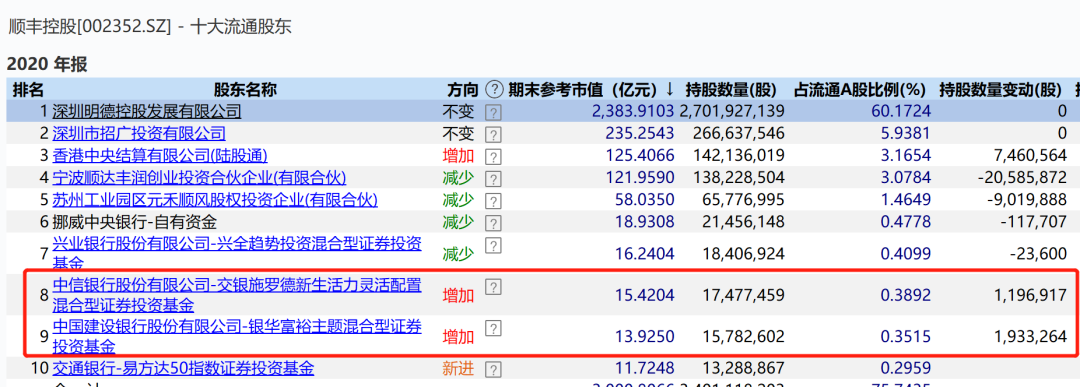
Task: Click the 占流通A股比例(%) column header
Action: pos(859,90)
